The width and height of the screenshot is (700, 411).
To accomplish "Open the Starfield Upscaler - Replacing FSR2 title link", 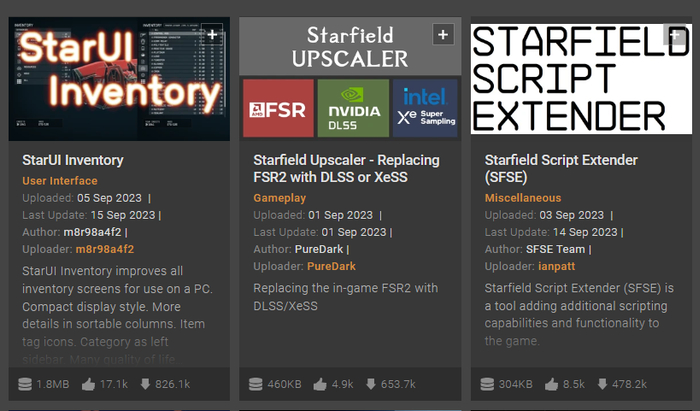I will click(346, 169).
